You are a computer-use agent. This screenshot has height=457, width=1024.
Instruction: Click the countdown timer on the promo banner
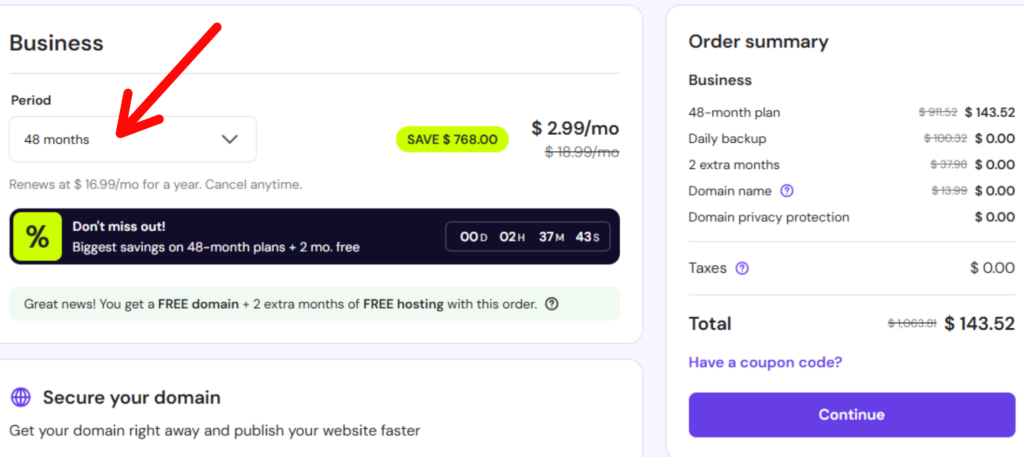[x=527, y=237]
